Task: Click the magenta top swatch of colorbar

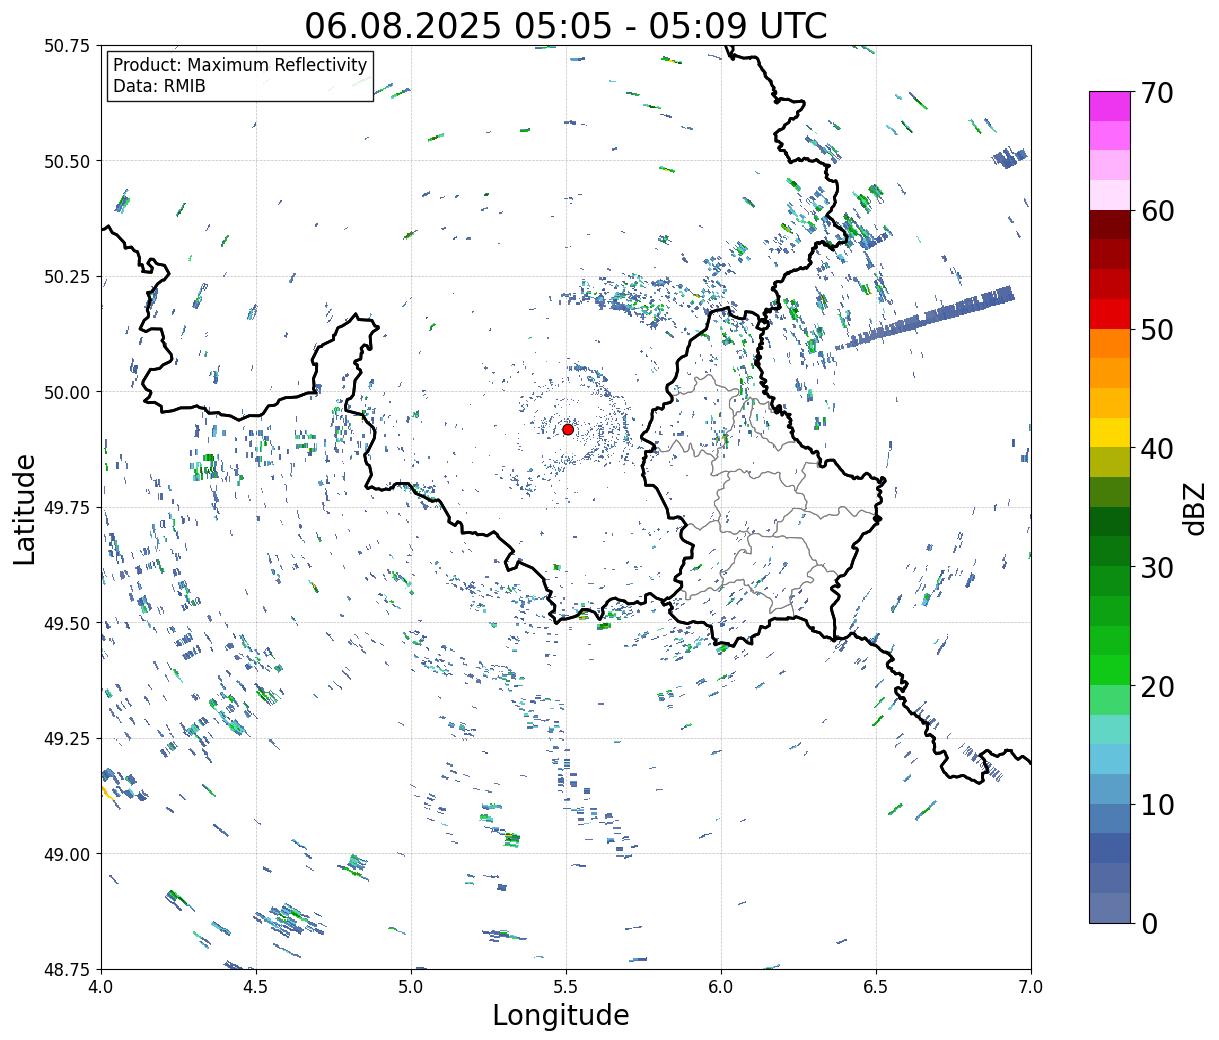Action: coord(1110,106)
